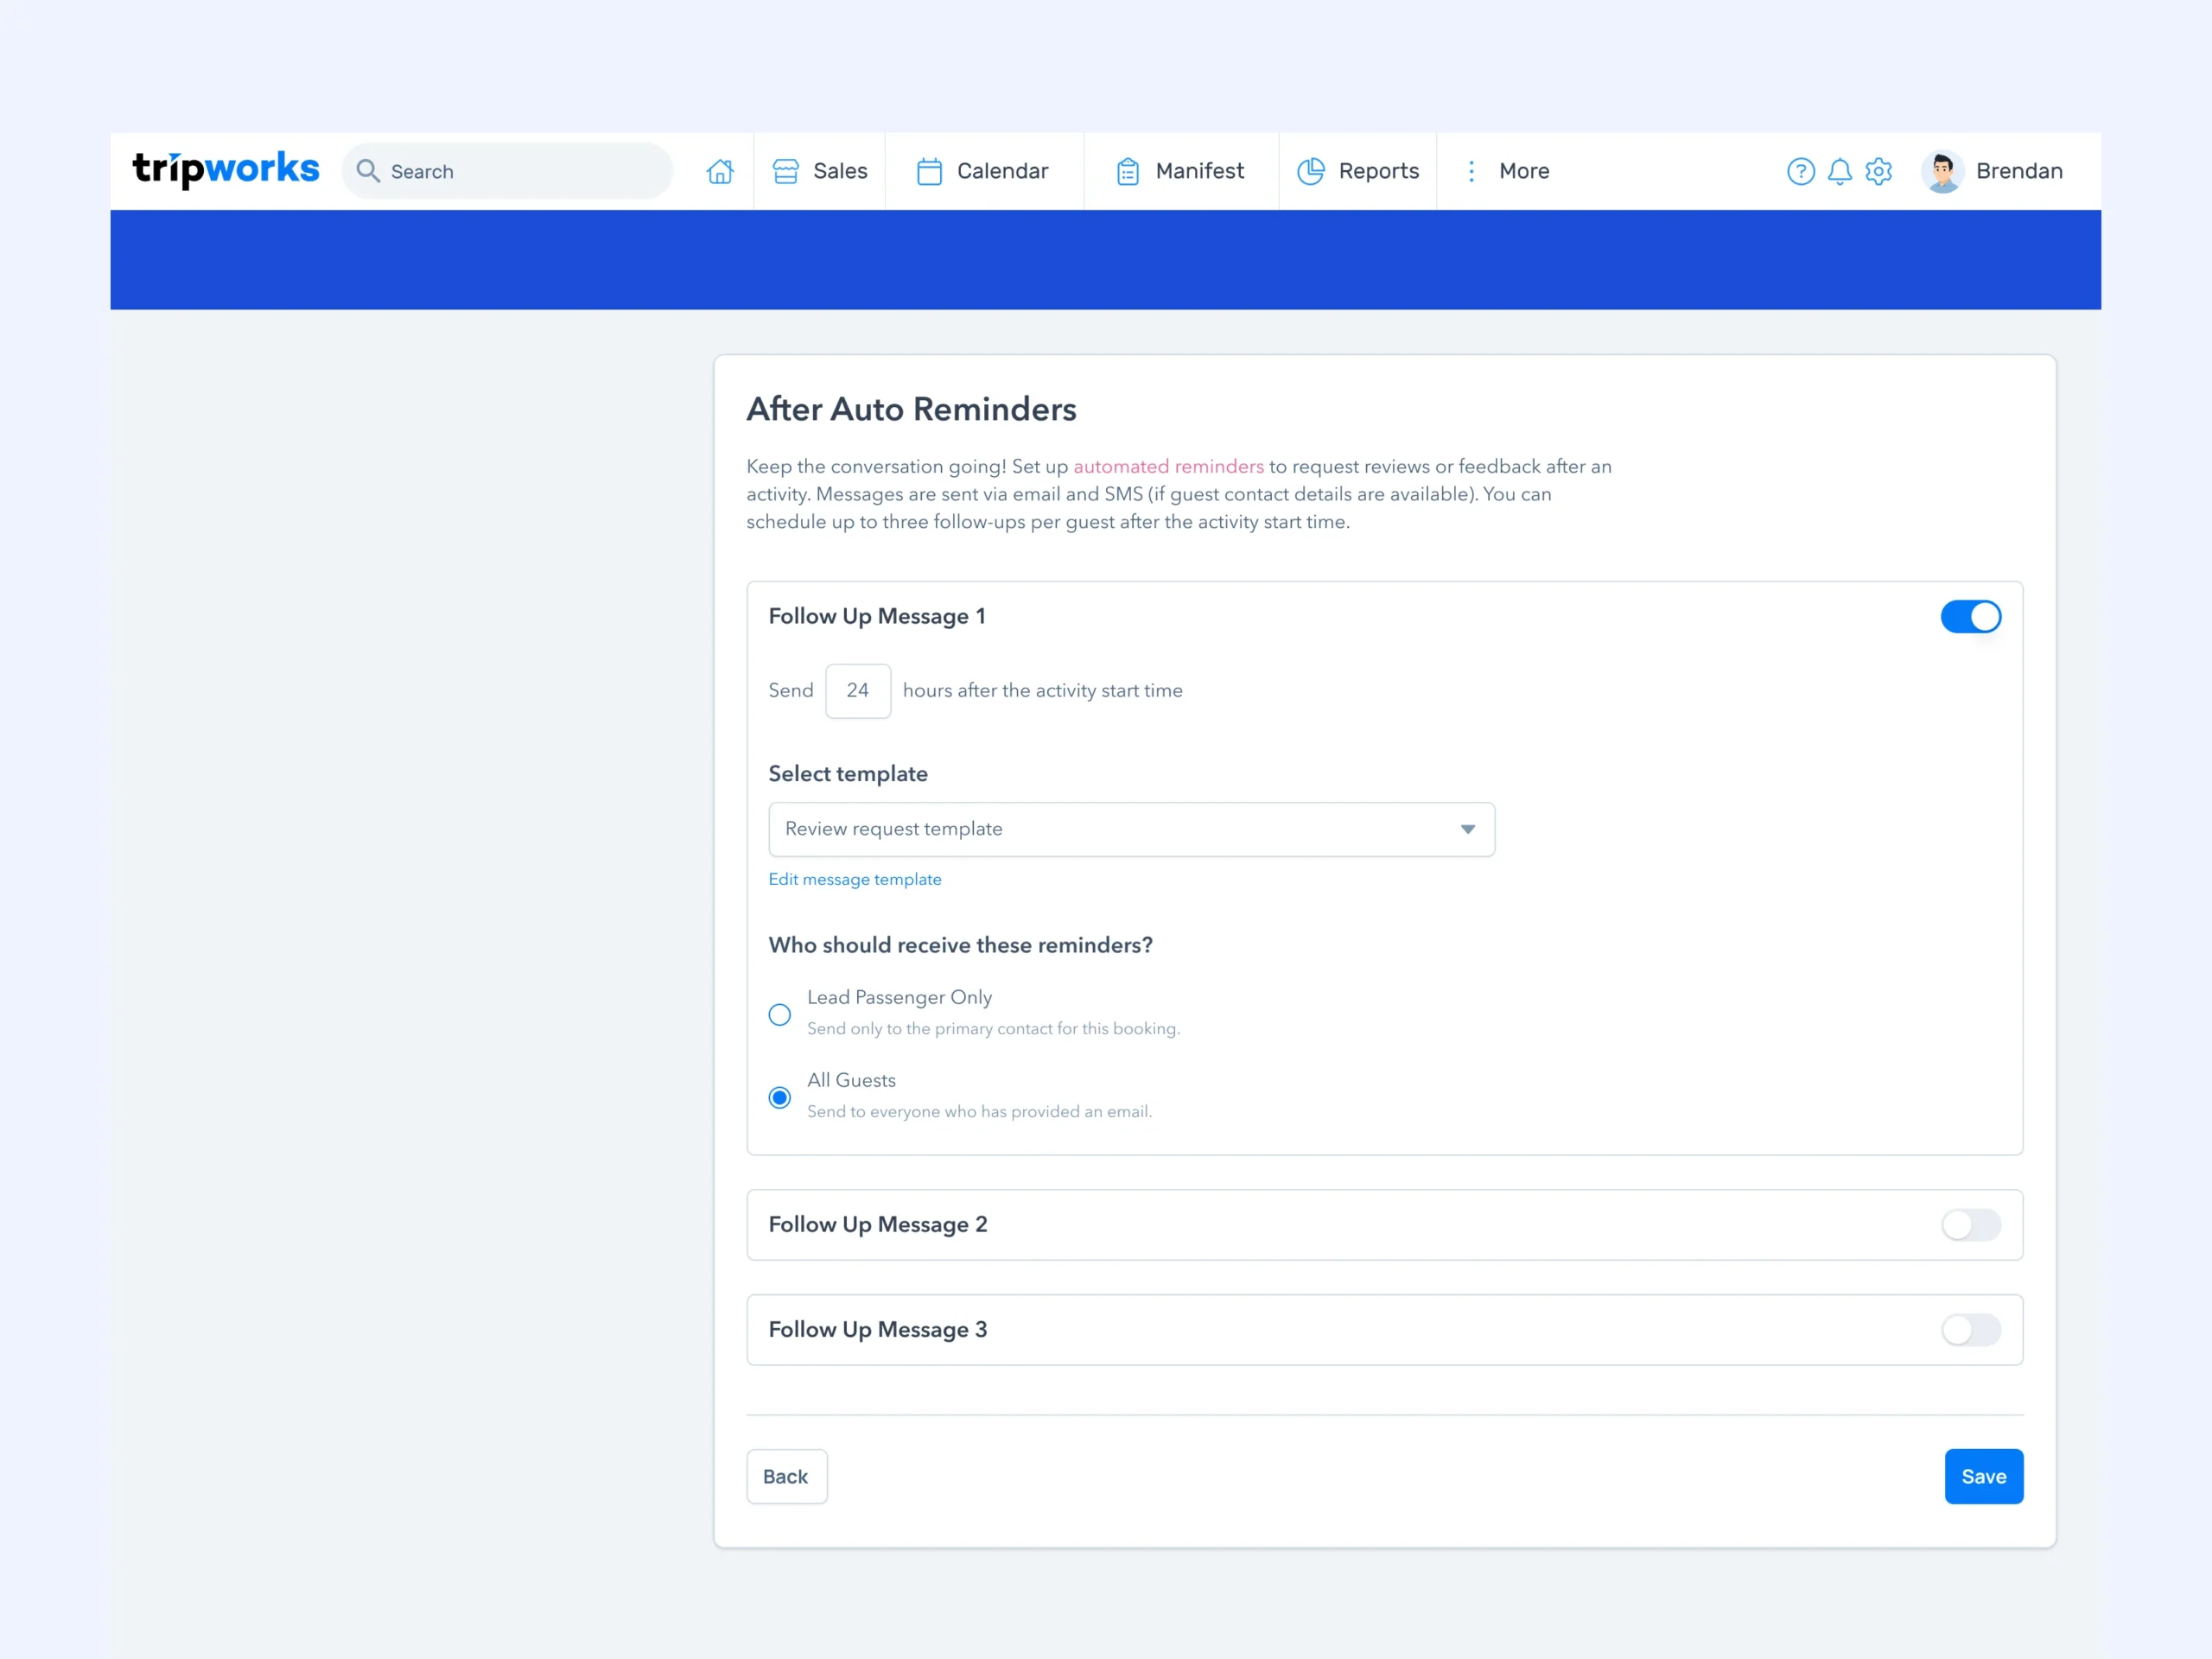2212x1659 pixels.
Task: Click the Follow Up Message 2 heading
Action: [877, 1225]
